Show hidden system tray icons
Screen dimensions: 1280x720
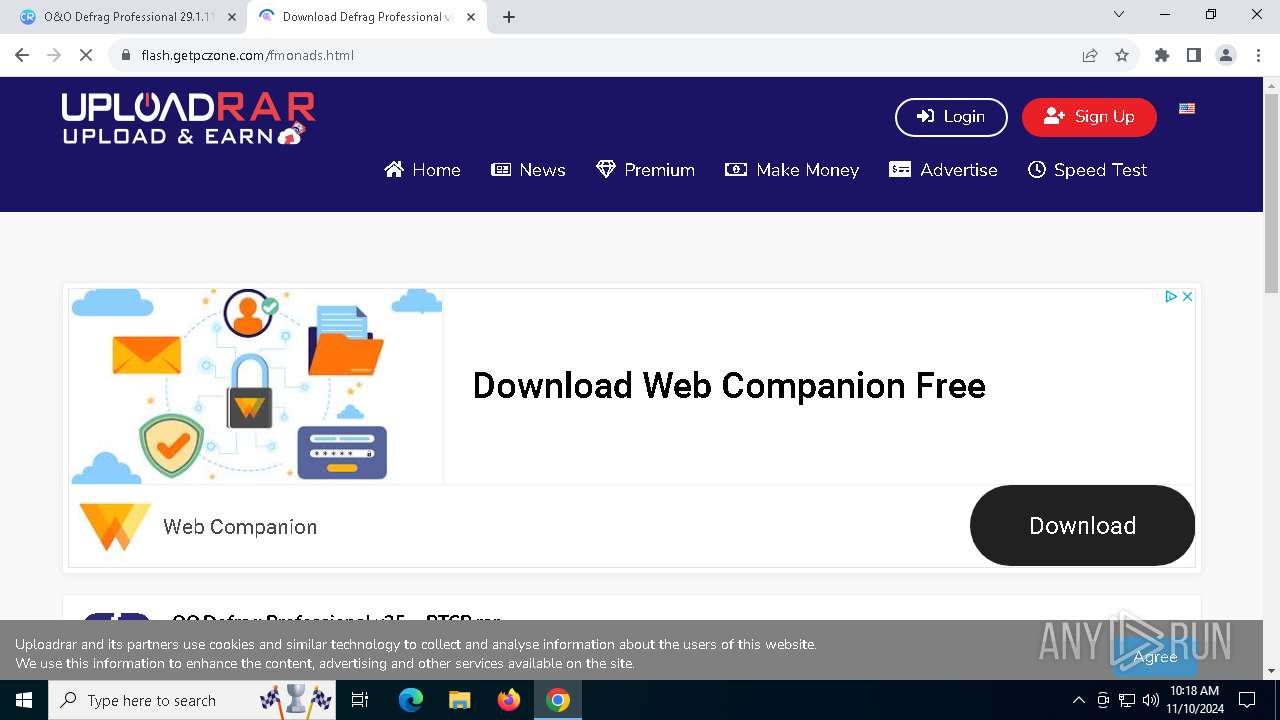1078,700
